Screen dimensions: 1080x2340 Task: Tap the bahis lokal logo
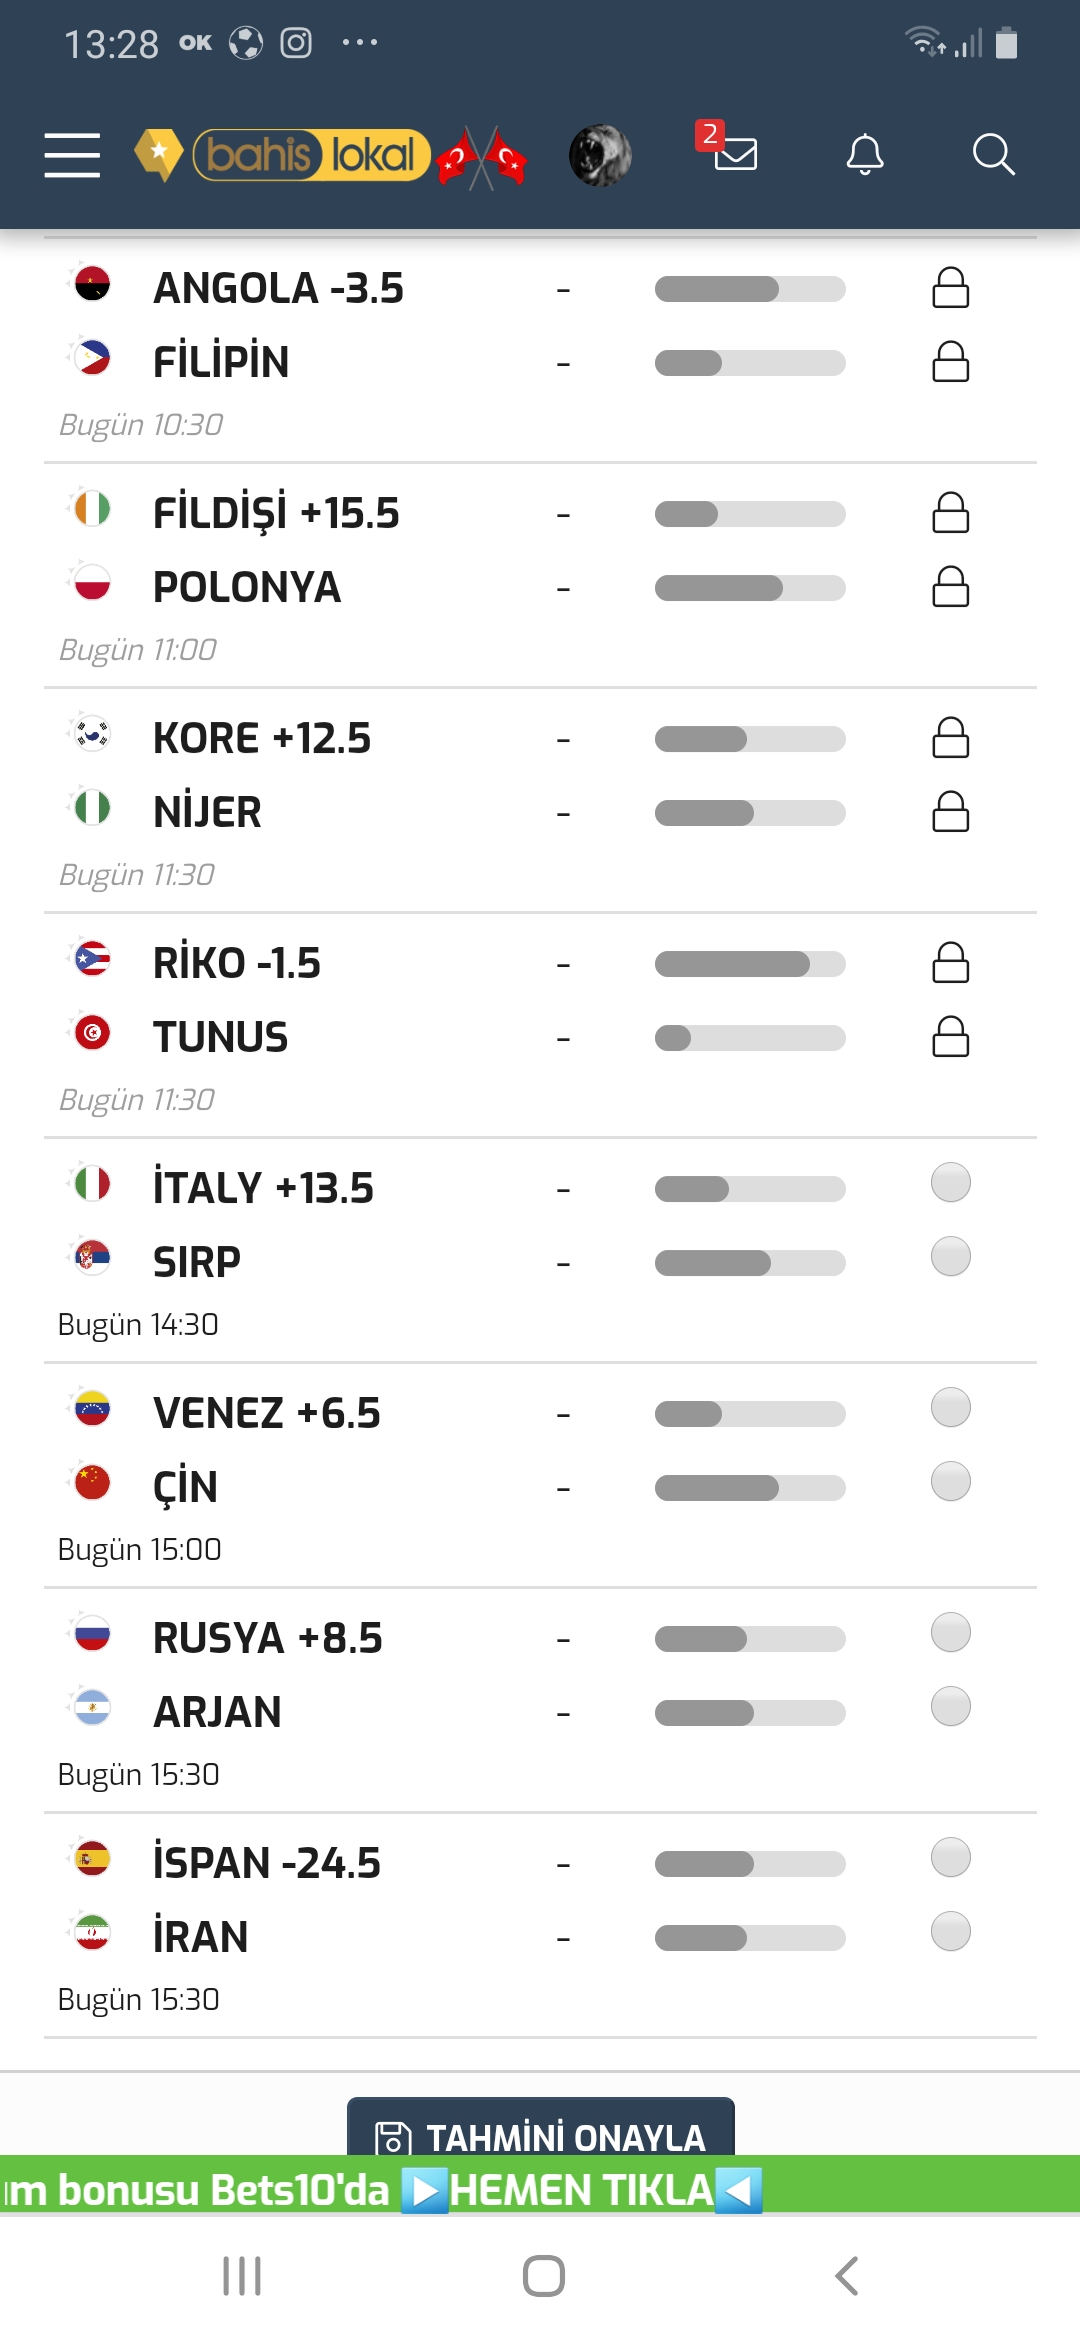pos(282,155)
